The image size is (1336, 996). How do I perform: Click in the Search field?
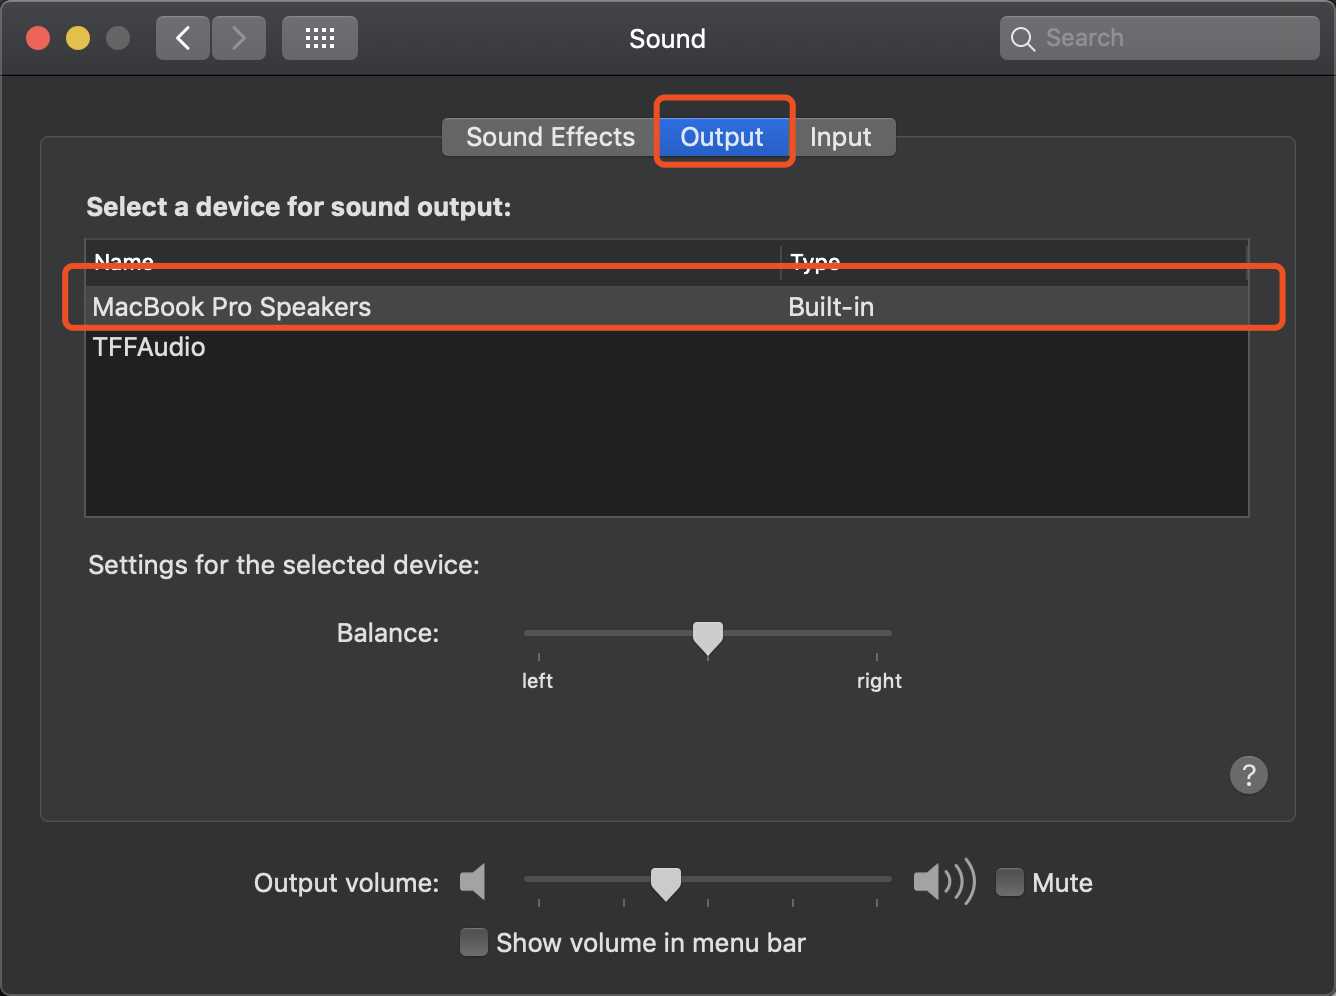pyautogui.click(x=1160, y=38)
